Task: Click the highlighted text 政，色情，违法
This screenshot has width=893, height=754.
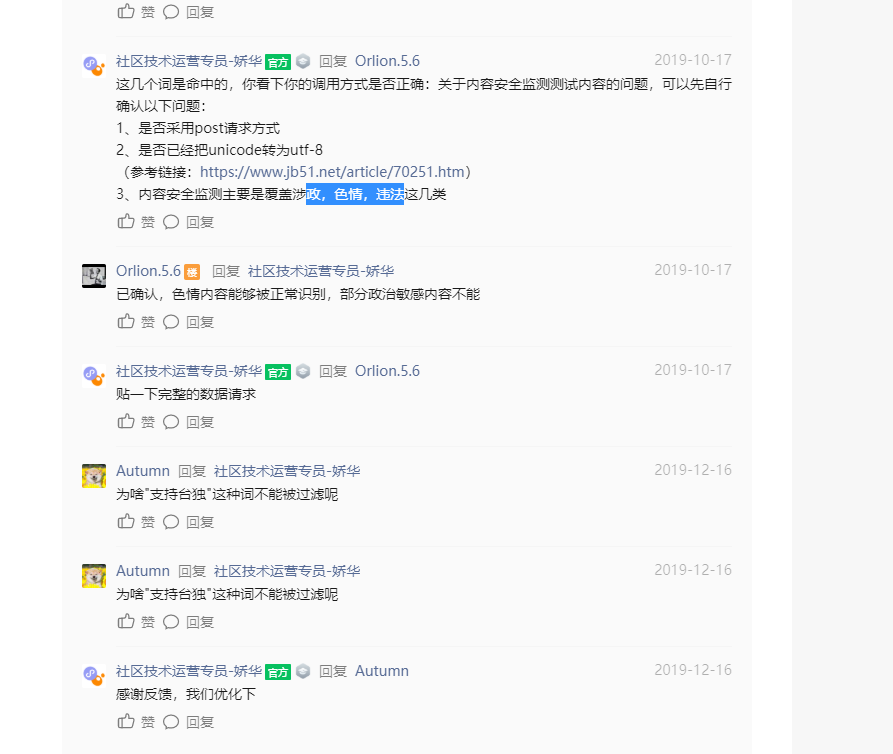Action: (355, 194)
